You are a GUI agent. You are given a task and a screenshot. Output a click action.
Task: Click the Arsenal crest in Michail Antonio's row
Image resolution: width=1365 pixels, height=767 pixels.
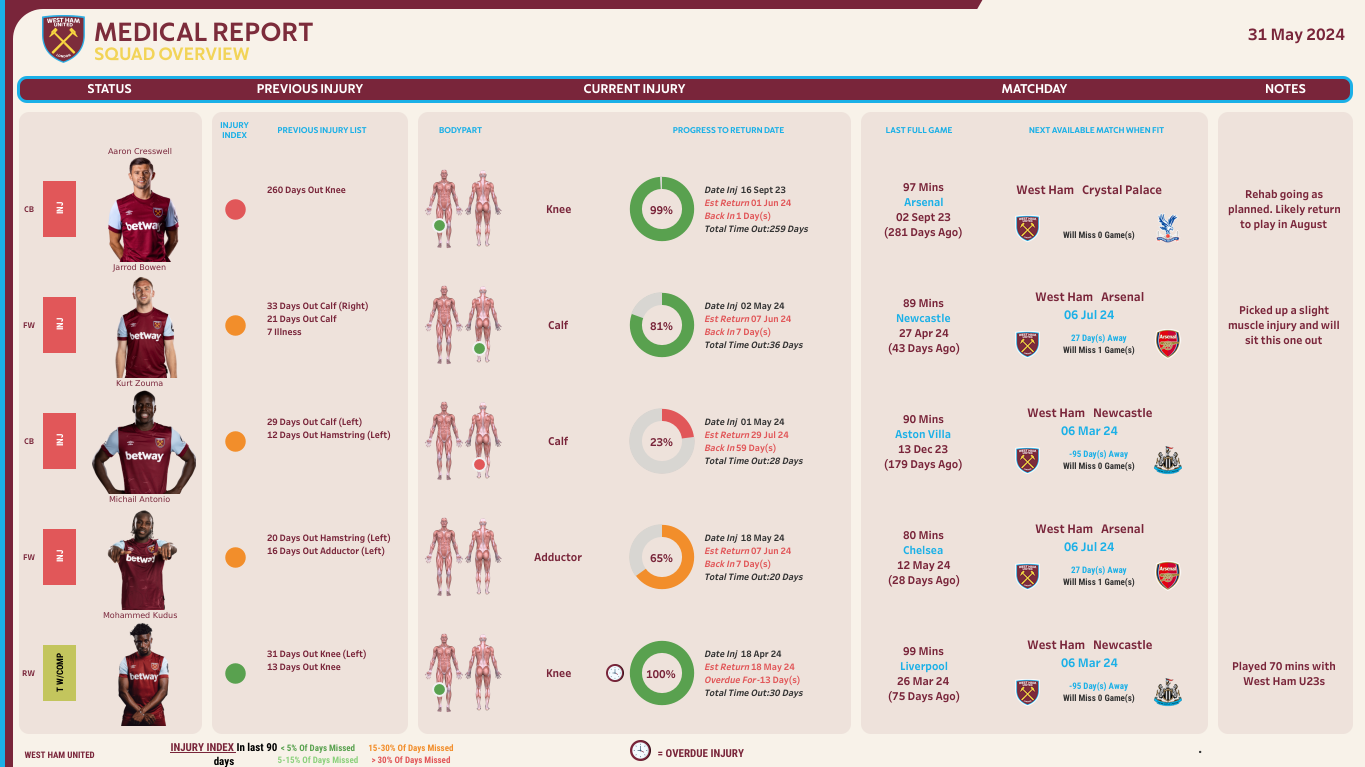pyautogui.click(x=1167, y=576)
